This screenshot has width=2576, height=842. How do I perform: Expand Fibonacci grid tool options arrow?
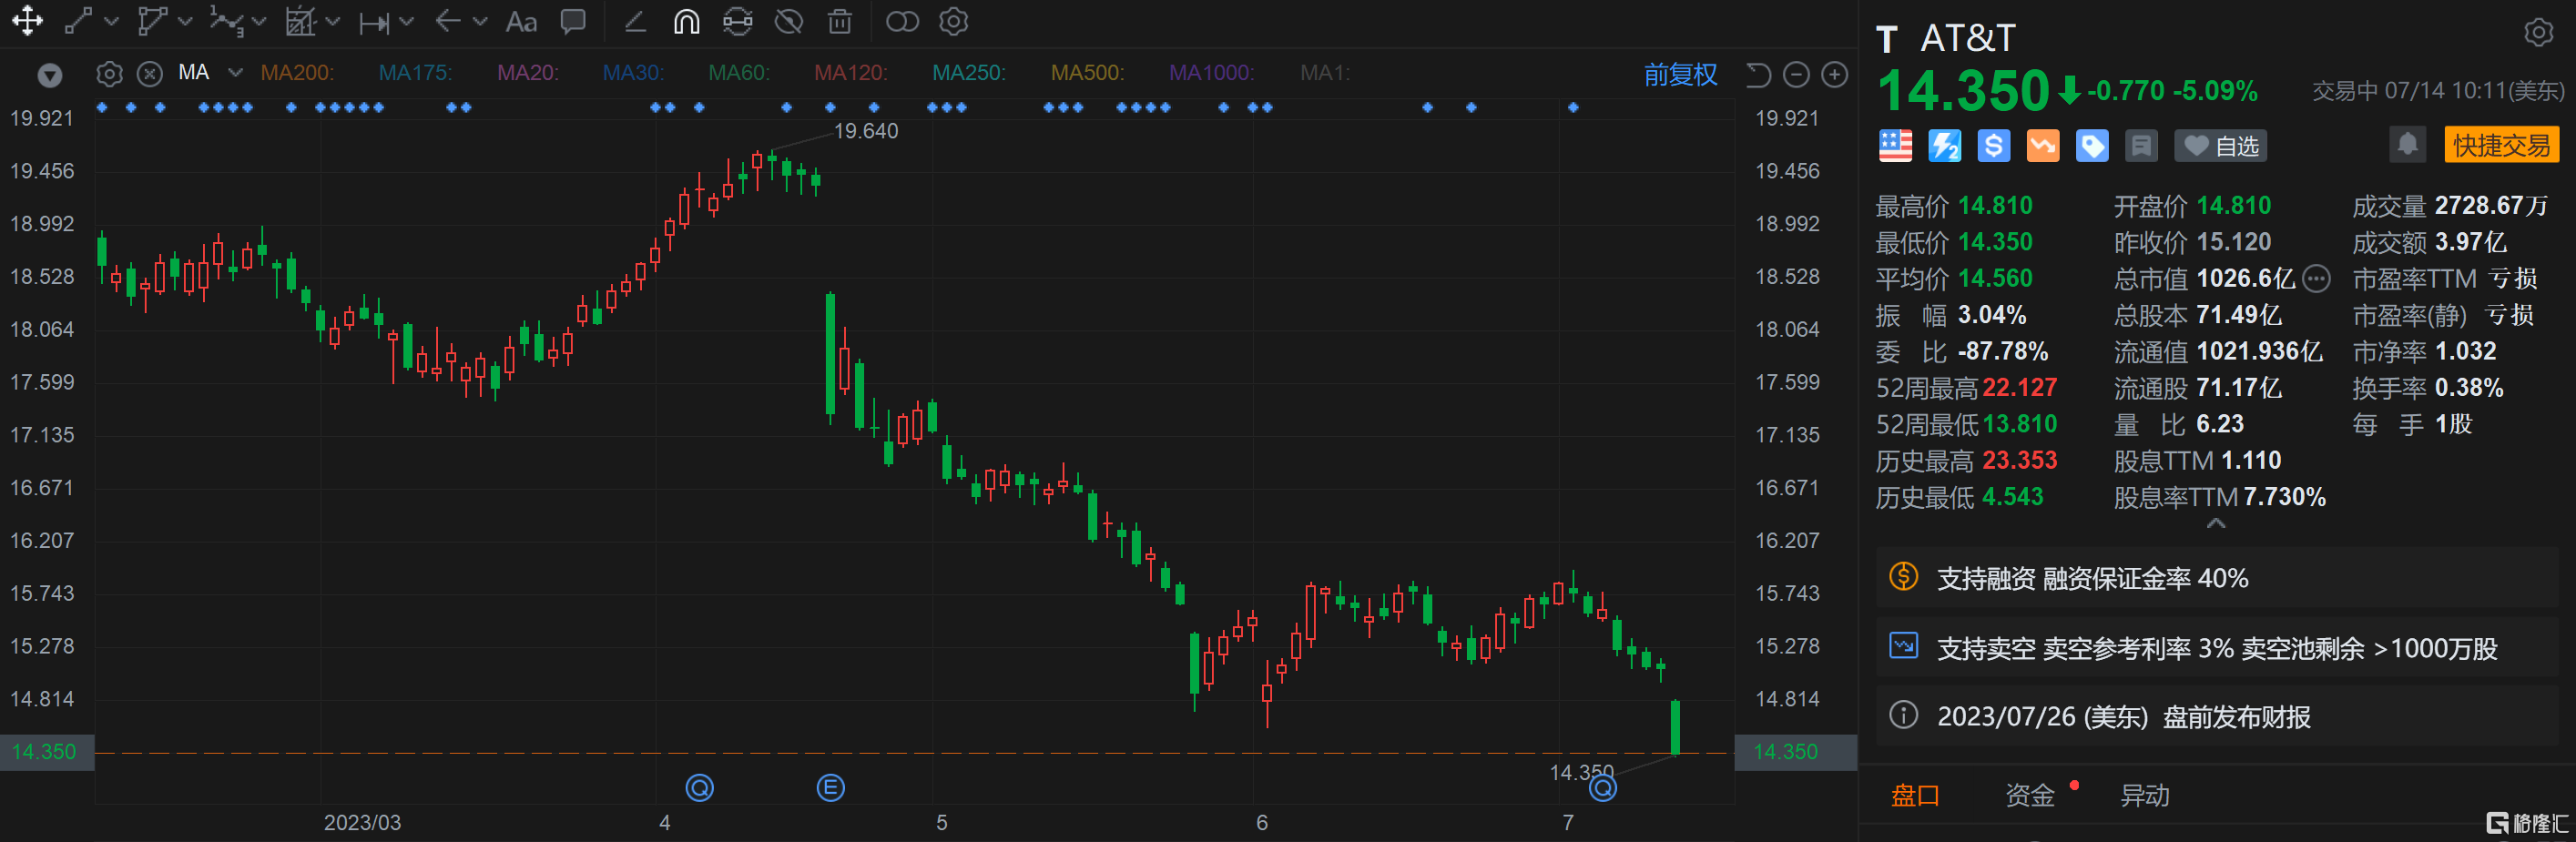[x=333, y=21]
